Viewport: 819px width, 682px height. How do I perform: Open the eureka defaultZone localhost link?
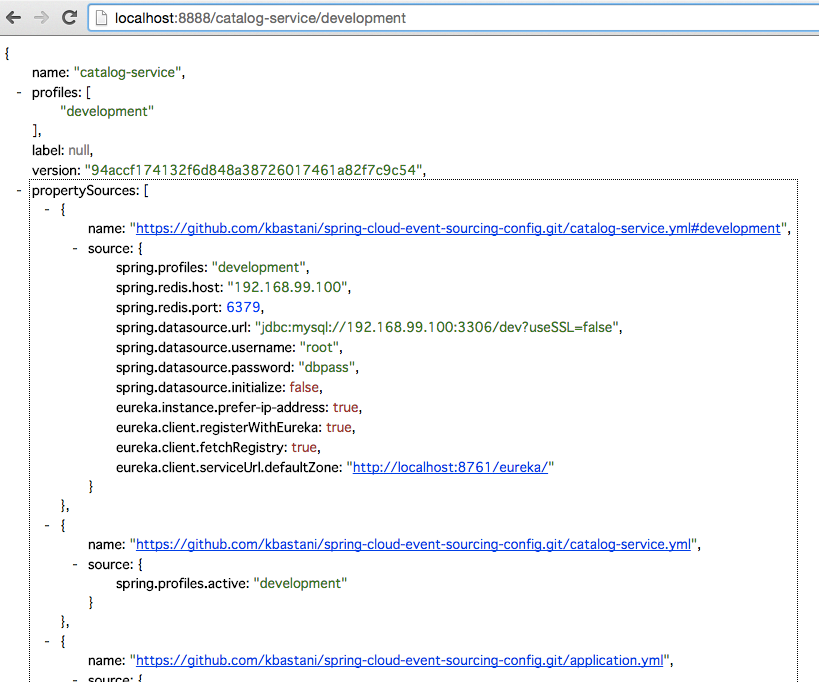450,467
